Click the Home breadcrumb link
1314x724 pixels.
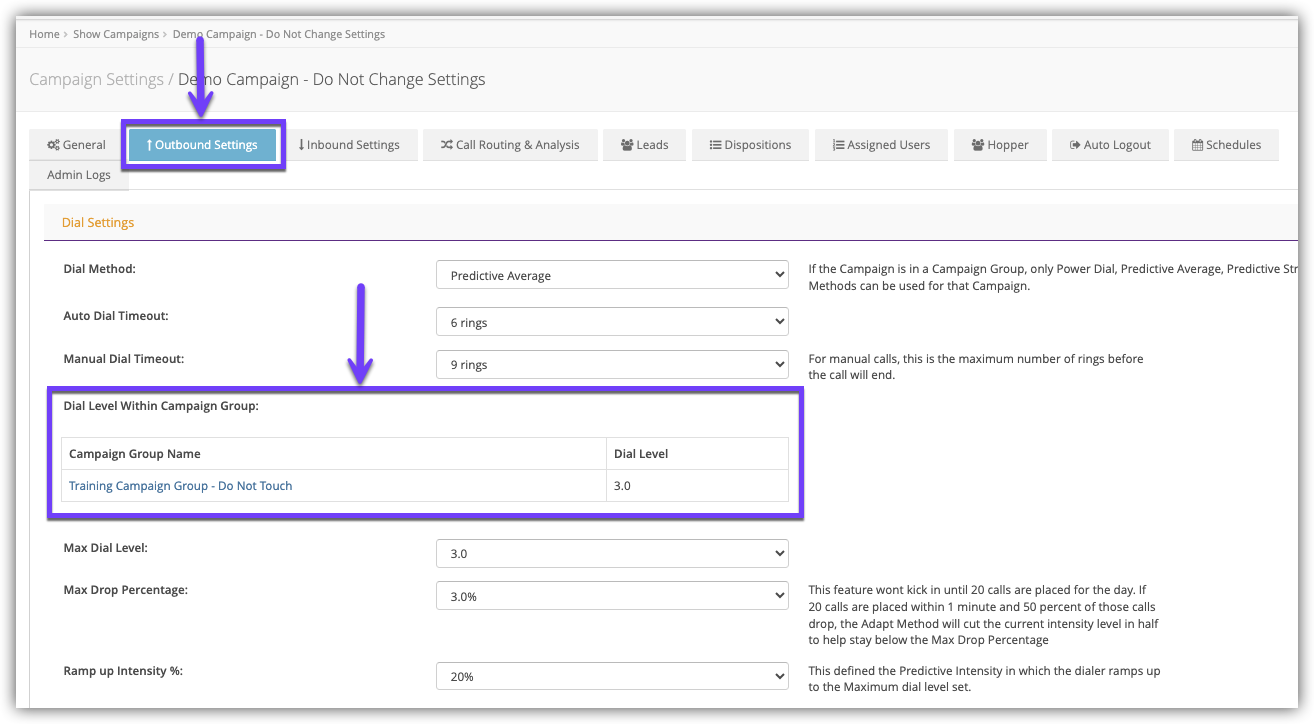(x=44, y=34)
